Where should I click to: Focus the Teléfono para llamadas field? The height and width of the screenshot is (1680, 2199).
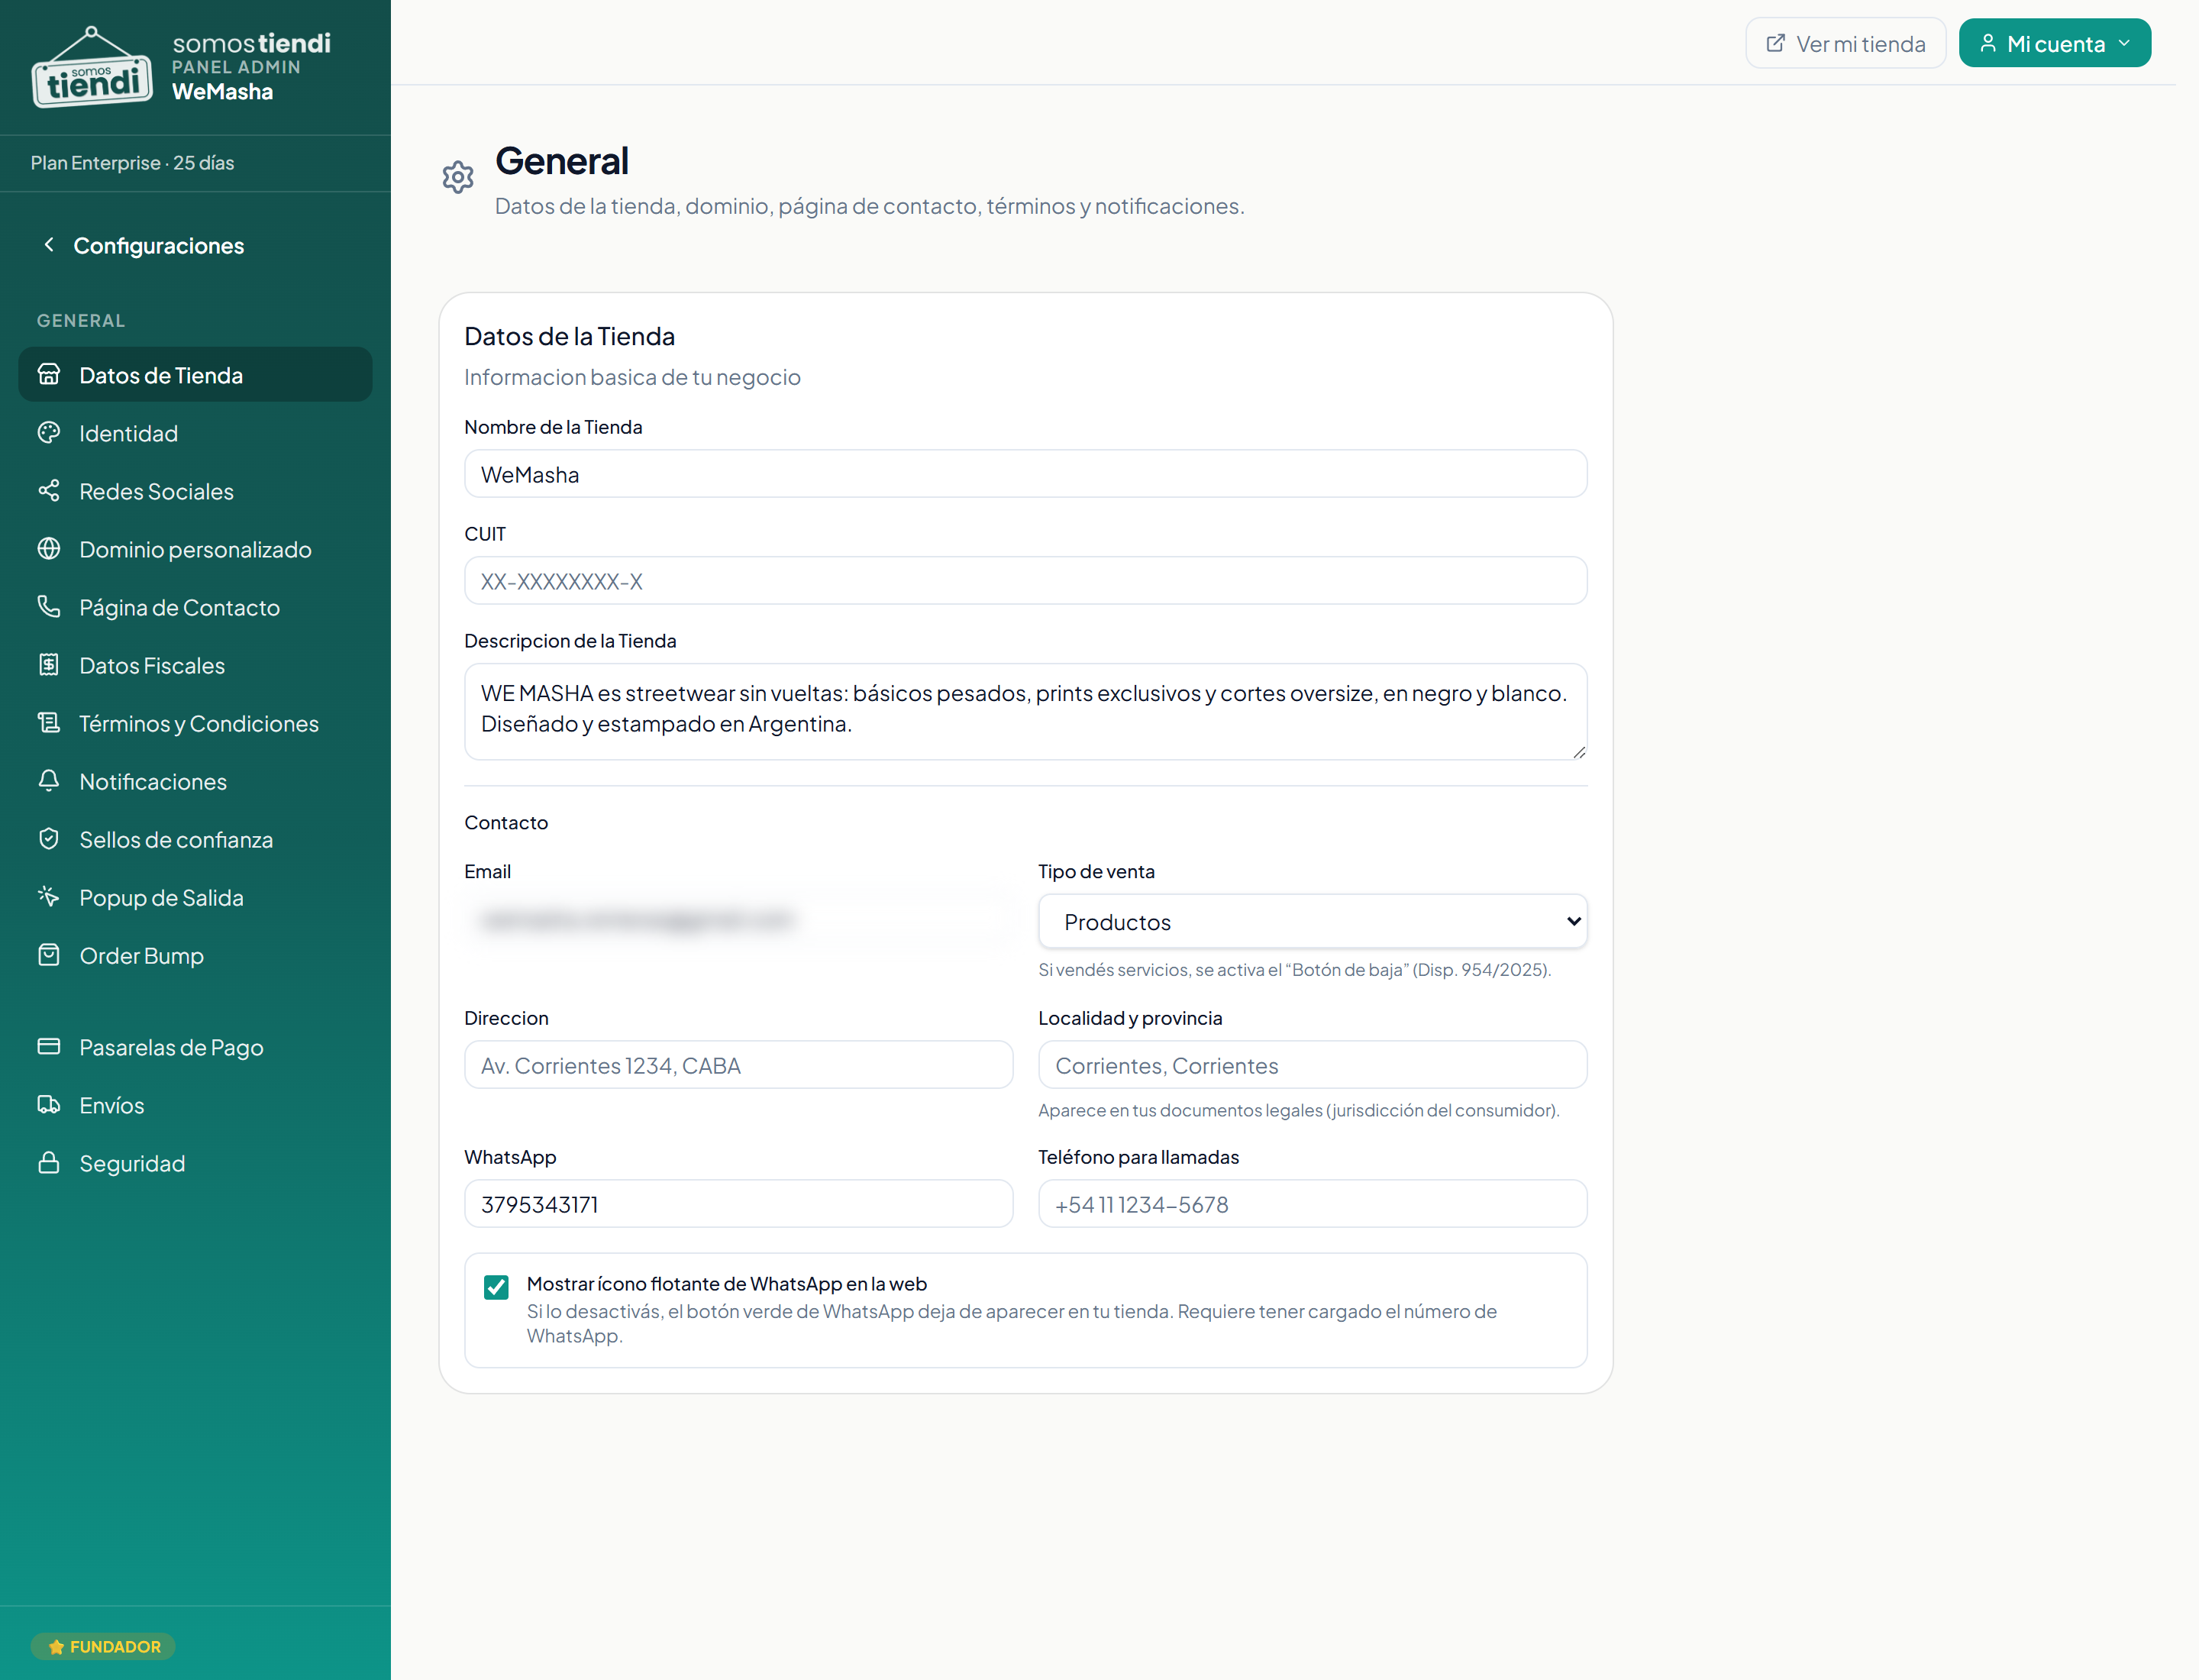[1313, 1204]
